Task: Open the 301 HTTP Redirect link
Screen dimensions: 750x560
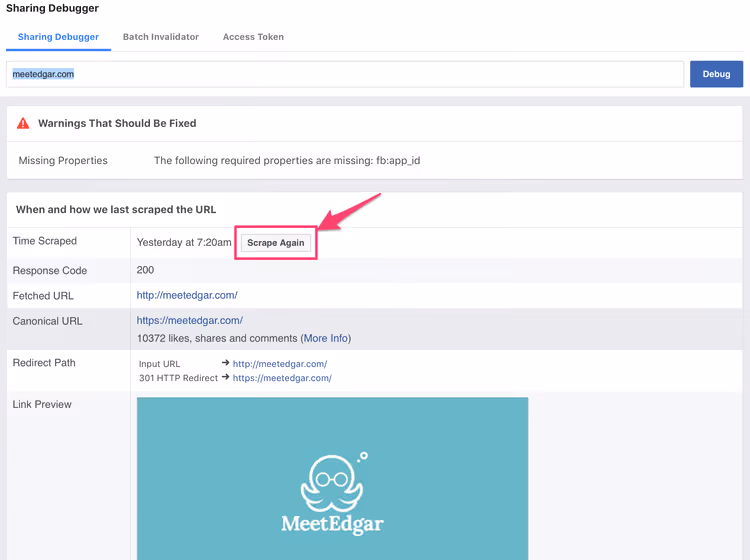Action: 282,378
